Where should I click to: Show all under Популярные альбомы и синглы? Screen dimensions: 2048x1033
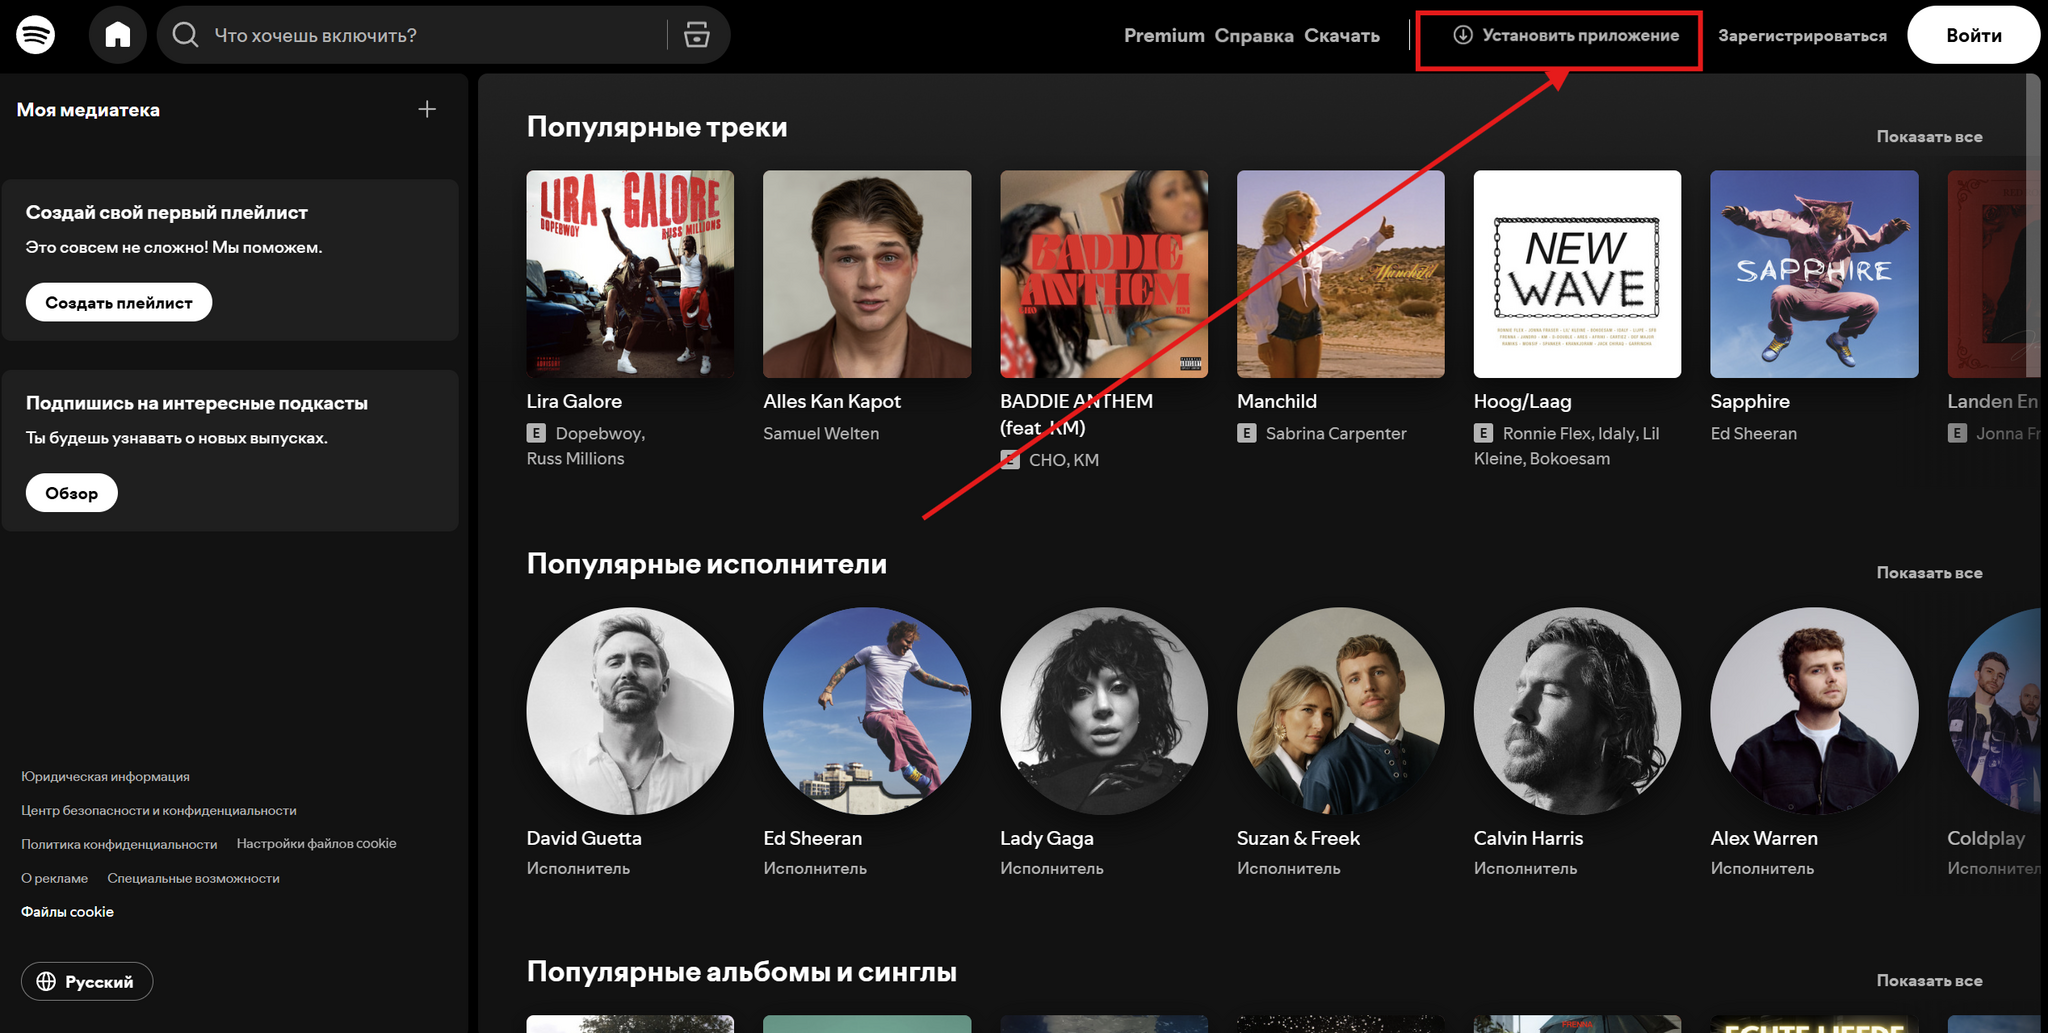point(1929,980)
